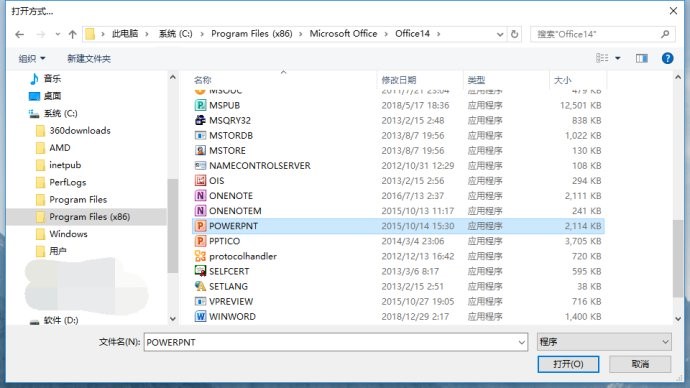Click the NAMECONTROLSERVER icon
The image size is (690, 388).
(x=200, y=165)
